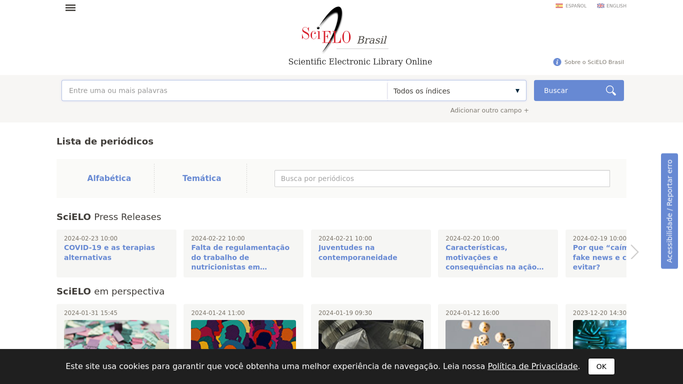The height and width of the screenshot is (384, 683).
Task: Select the Alfabética journal list tab
Action: (109, 178)
